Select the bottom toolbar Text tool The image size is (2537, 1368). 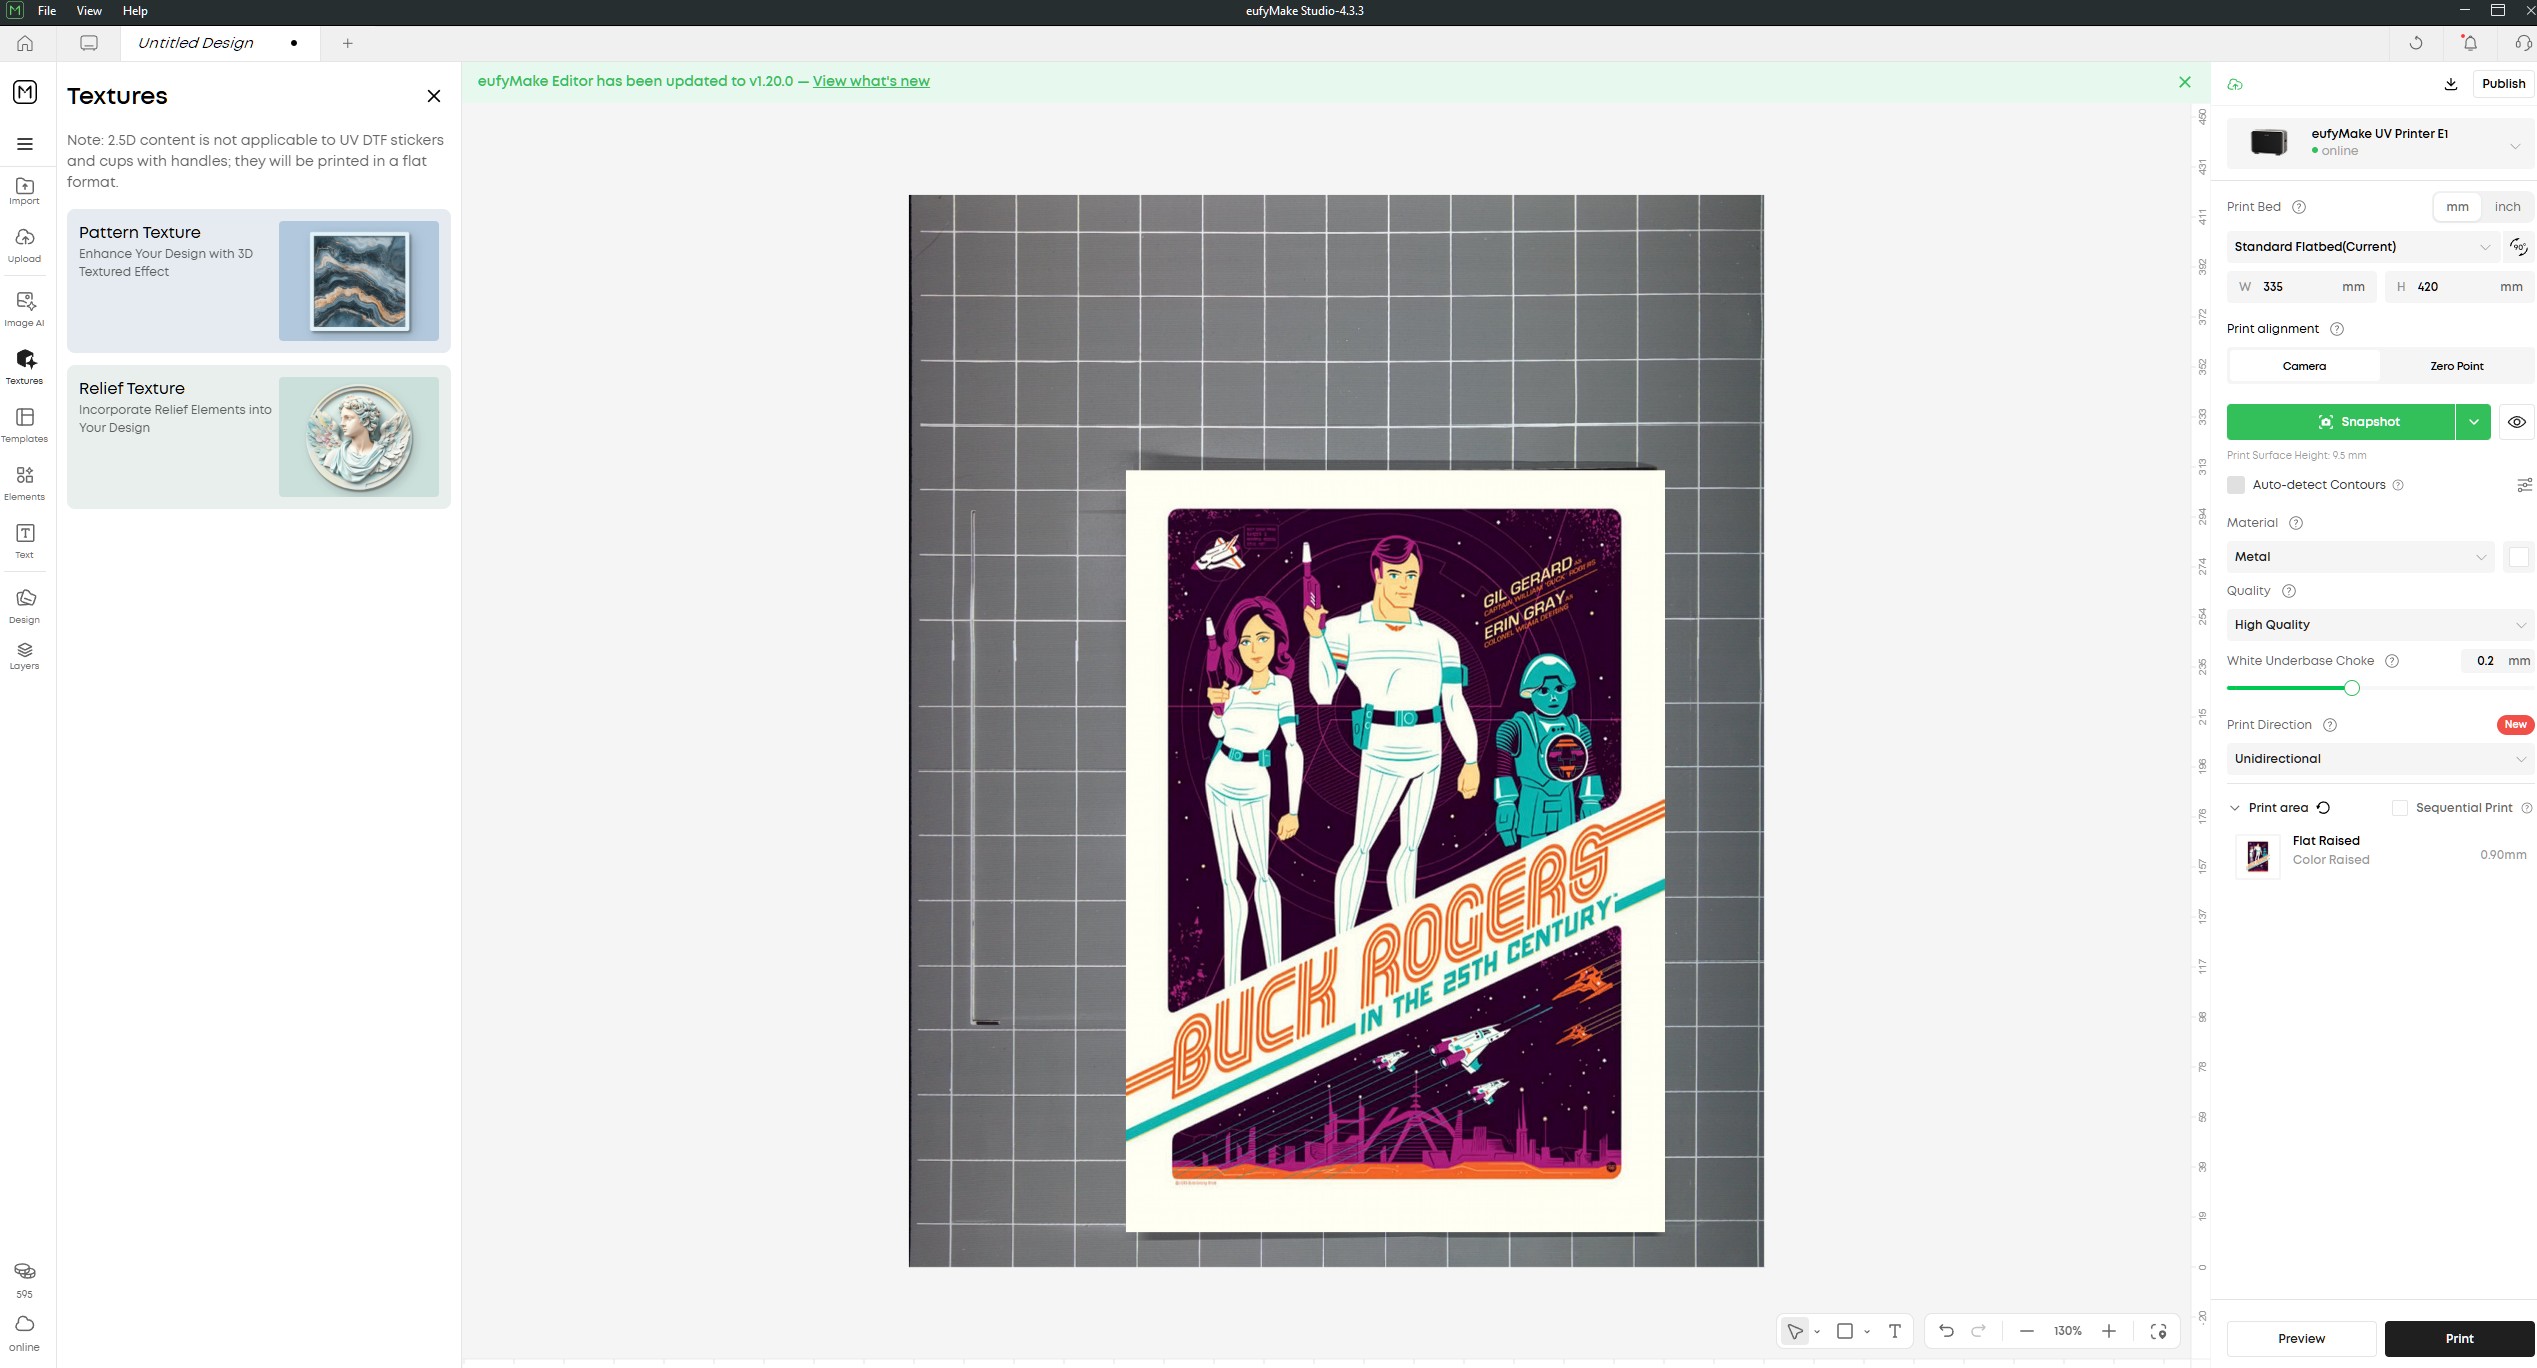point(1894,1331)
